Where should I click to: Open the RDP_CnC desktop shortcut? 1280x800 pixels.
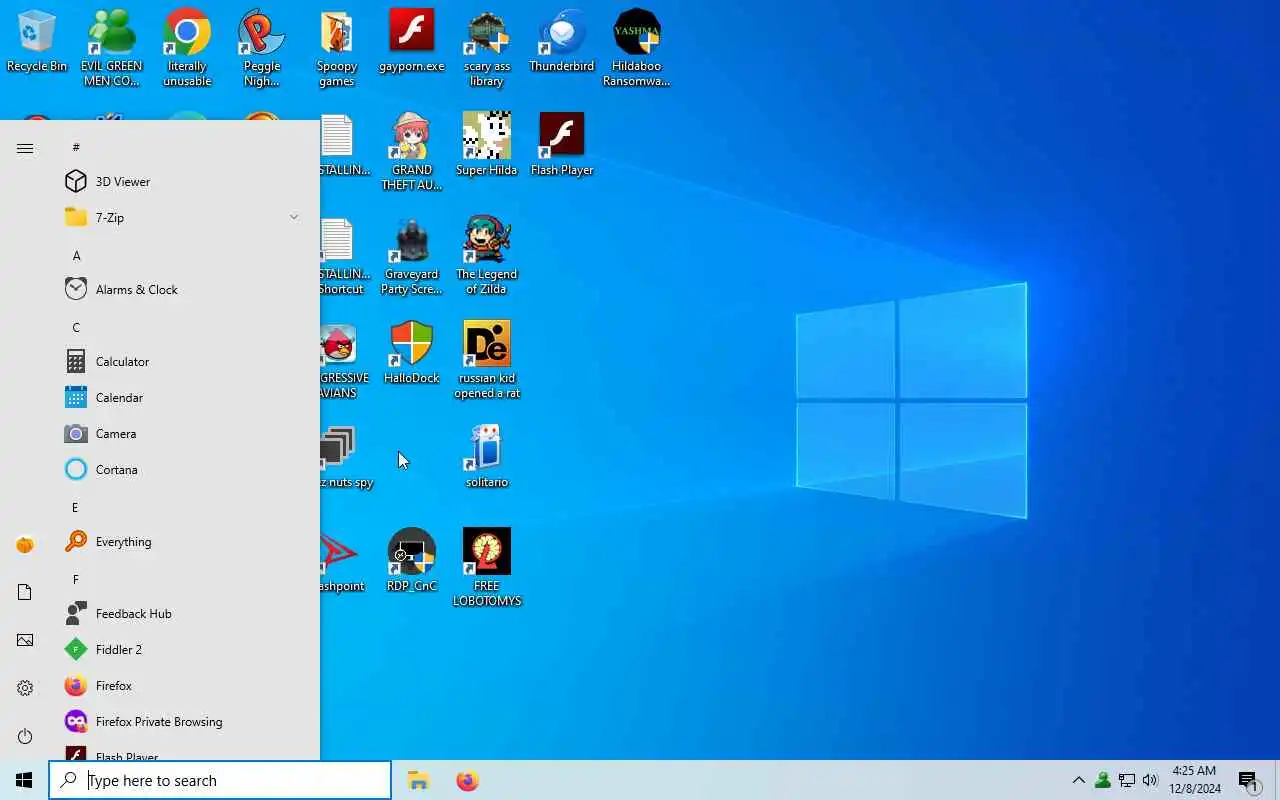412,561
